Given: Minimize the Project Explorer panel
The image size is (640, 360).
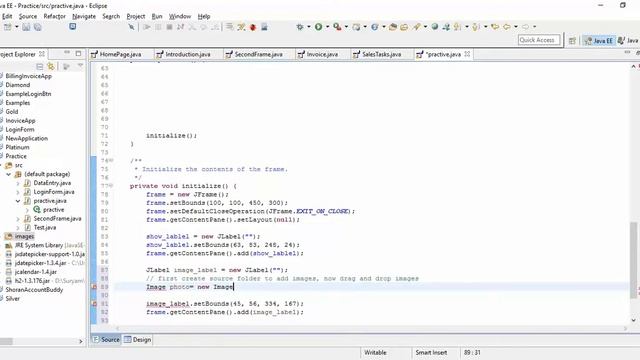Looking at the screenshot, I should tap(67, 53).
